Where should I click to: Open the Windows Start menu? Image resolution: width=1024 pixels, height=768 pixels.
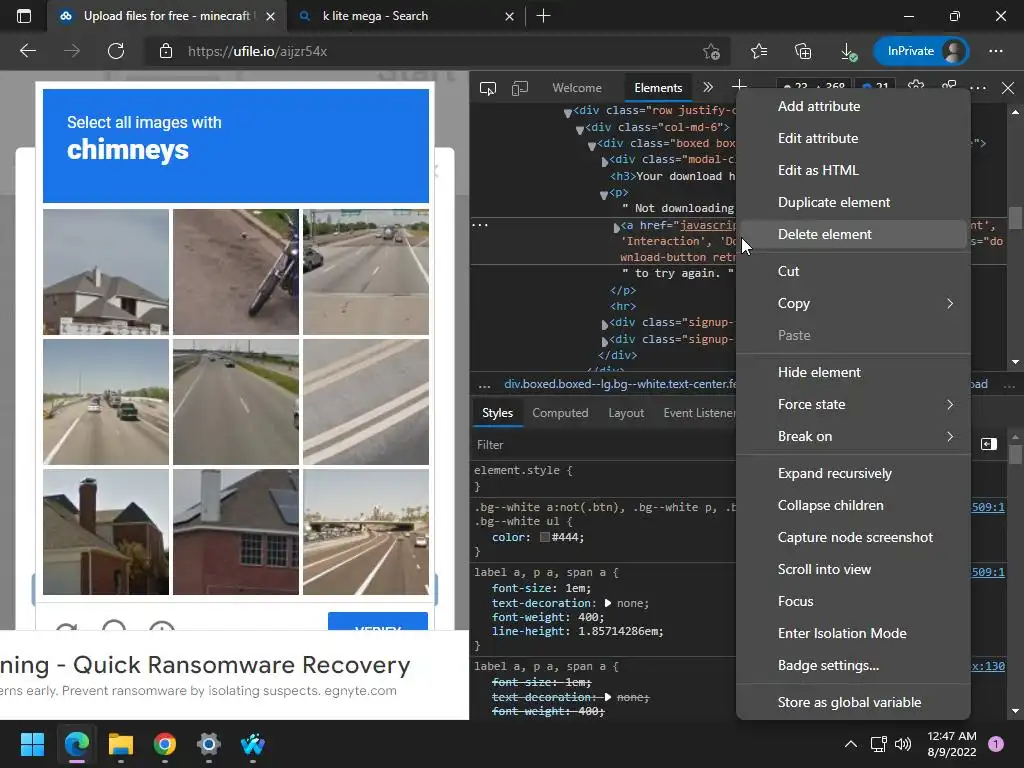coord(33,744)
